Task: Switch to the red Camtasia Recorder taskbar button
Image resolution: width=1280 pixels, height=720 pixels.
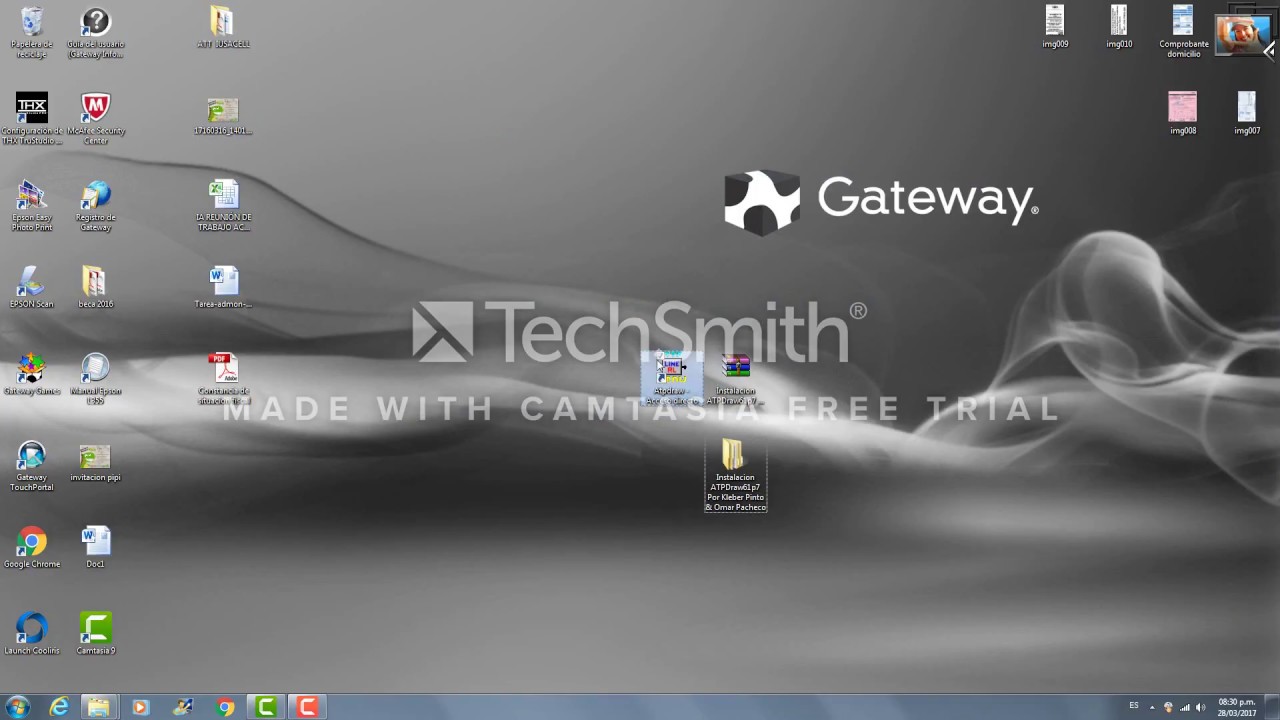Action: tap(308, 707)
